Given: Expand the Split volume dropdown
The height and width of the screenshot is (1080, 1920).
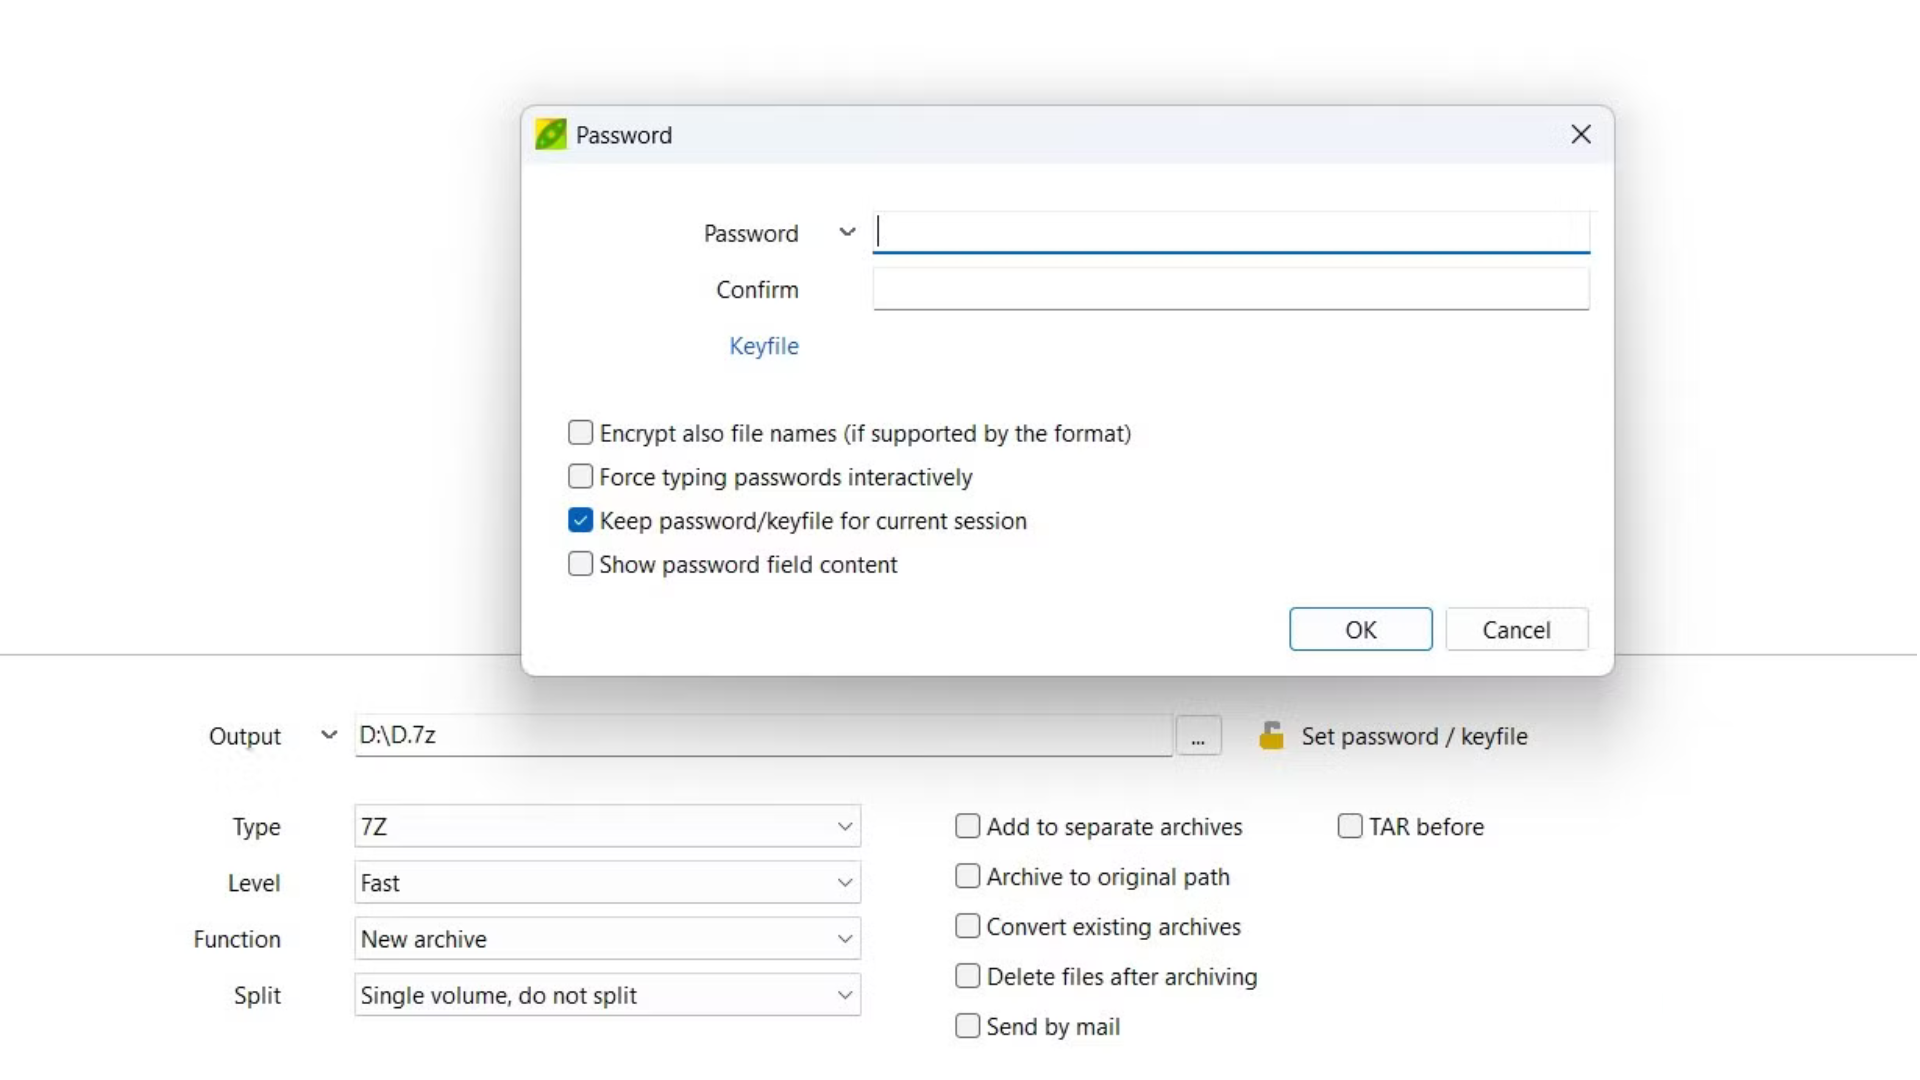Looking at the screenshot, I should 607,995.
